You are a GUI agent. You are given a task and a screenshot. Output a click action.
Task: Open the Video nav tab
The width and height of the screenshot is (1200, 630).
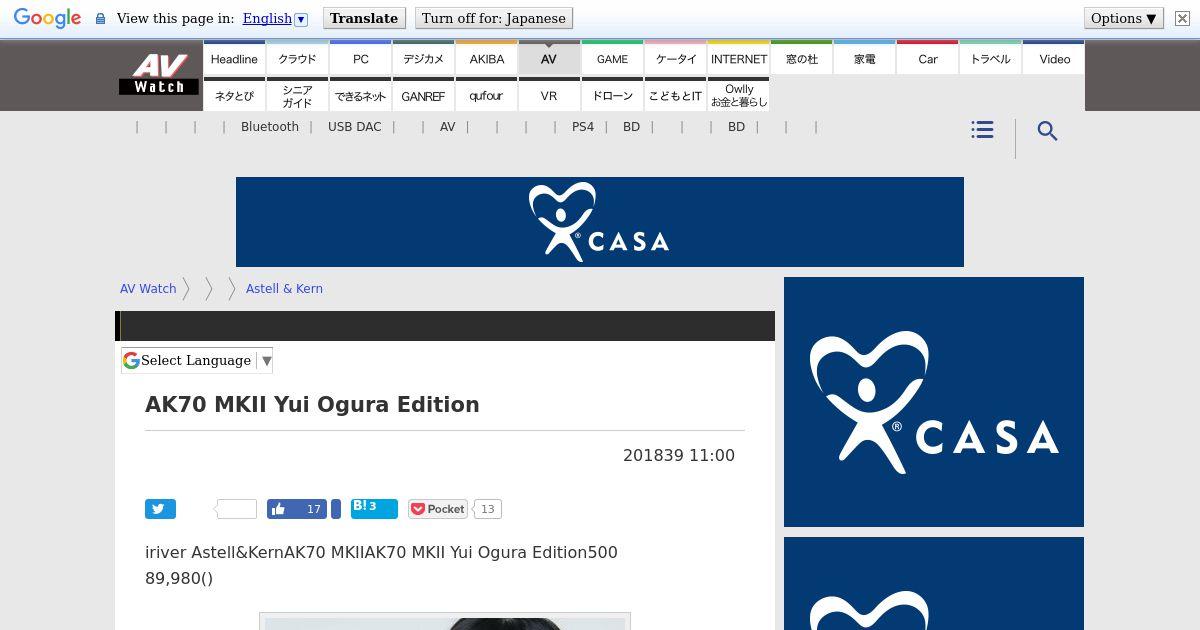click(1054, 58)
